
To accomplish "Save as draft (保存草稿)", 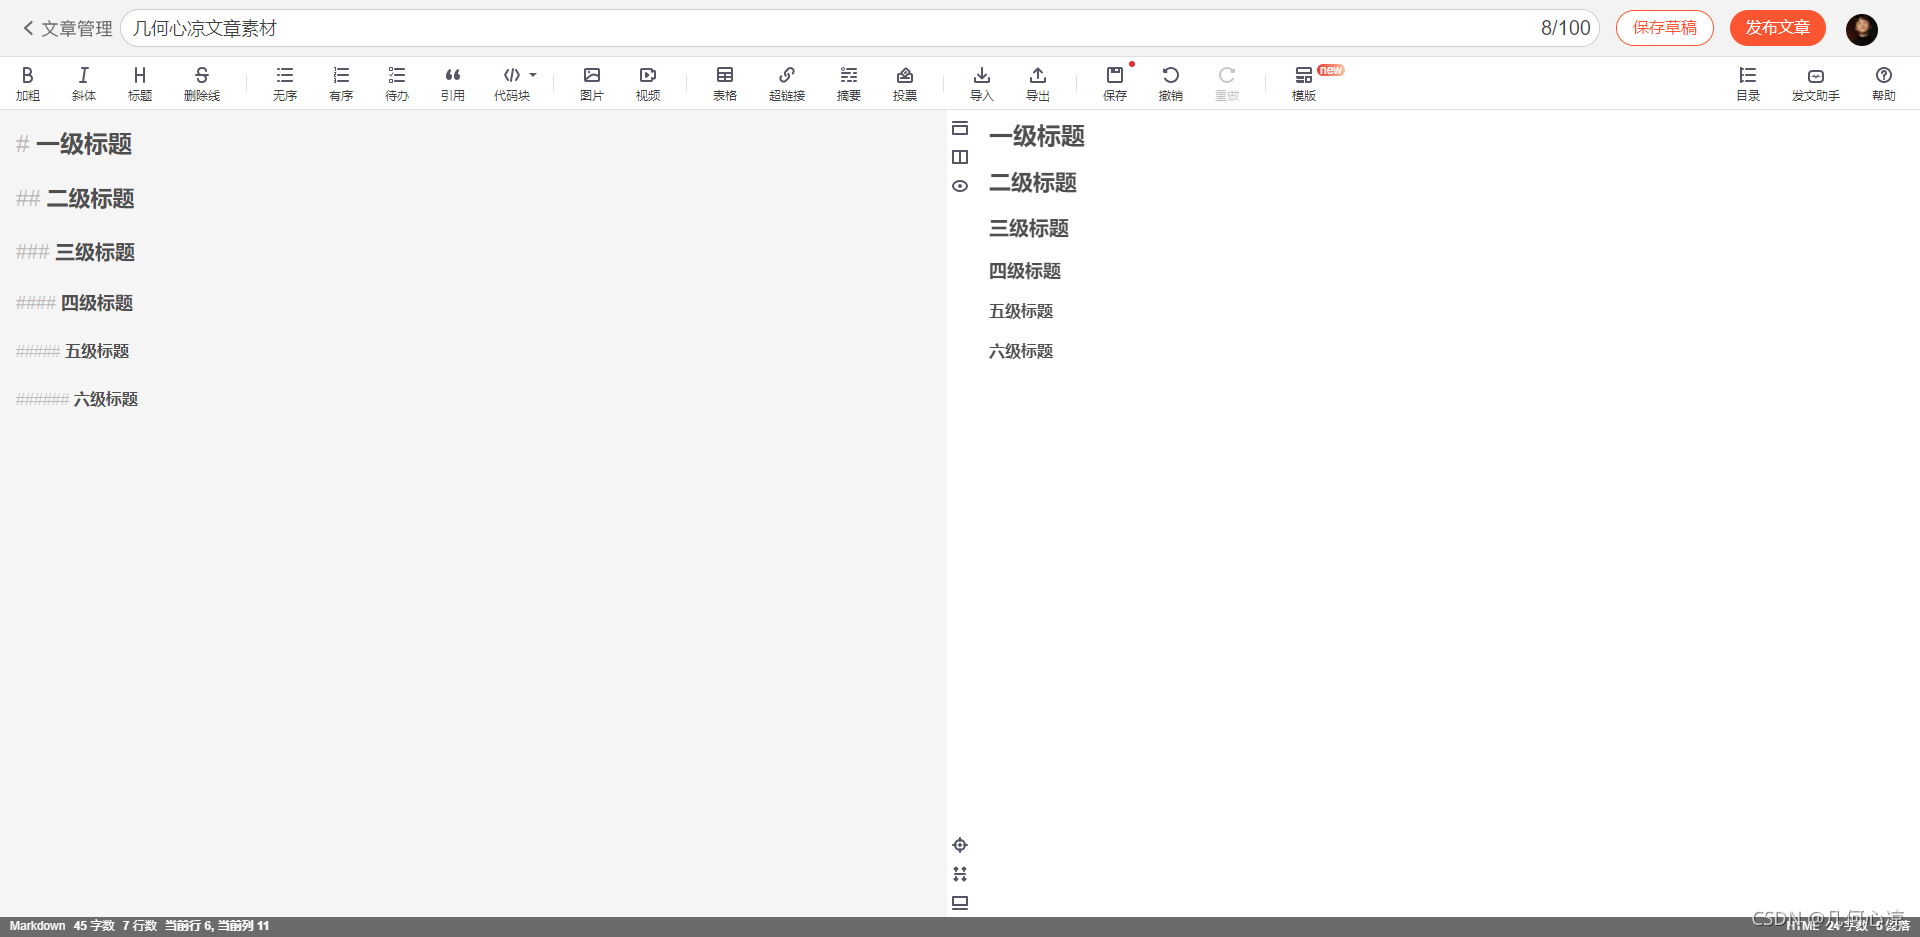I will (1665, 28).
